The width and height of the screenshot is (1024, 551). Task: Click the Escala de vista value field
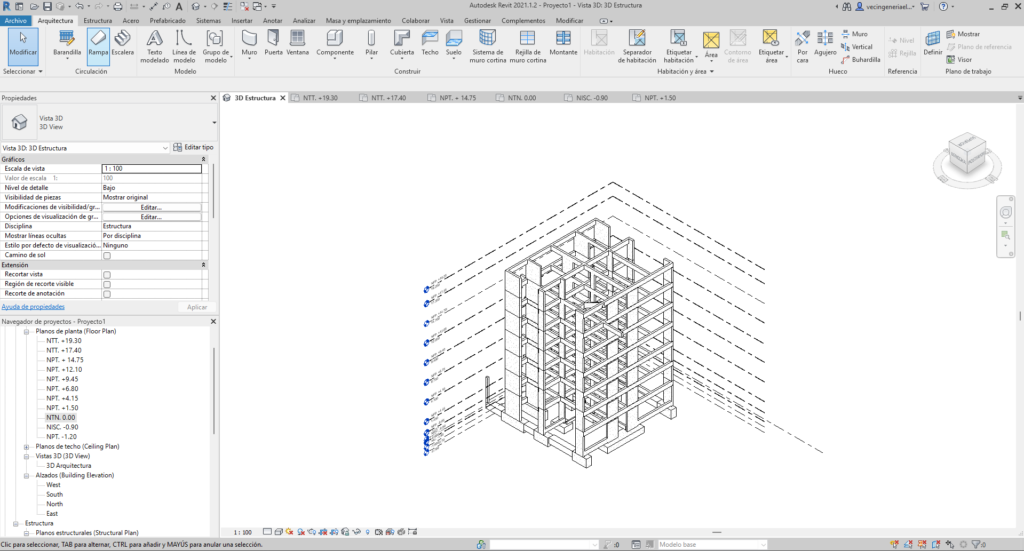click(152, 168)
